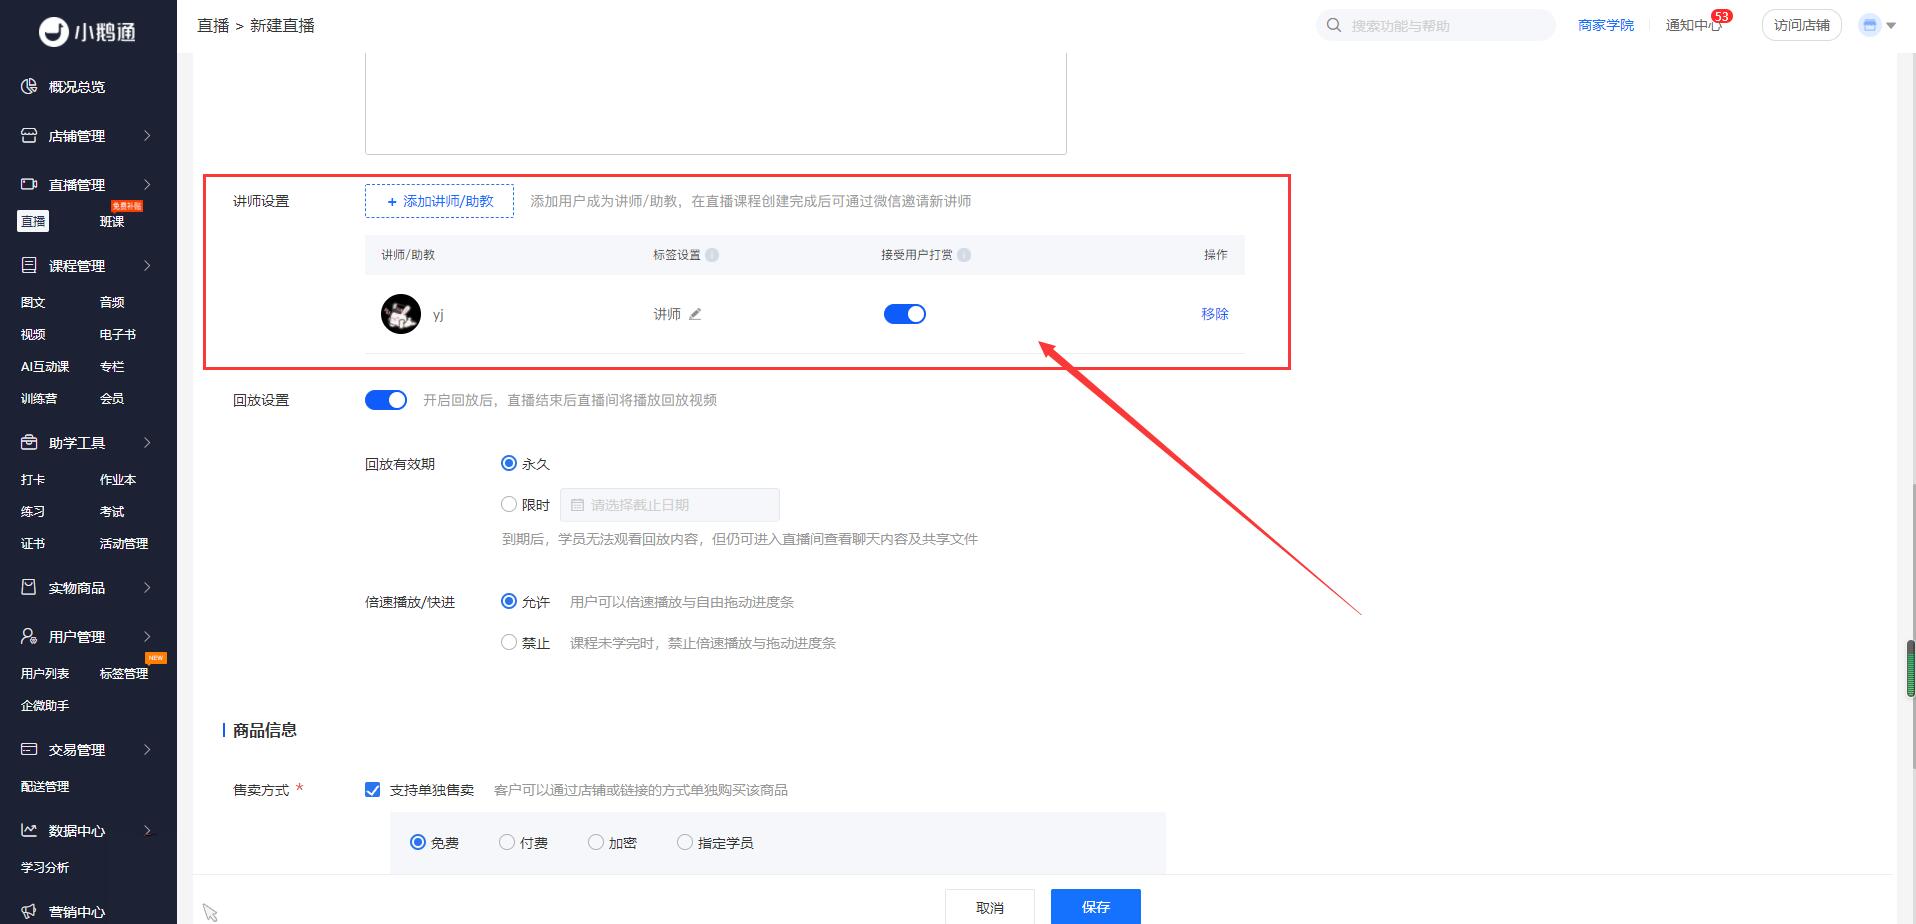Click the 数据中心 chart icon
The image size is (1916, 924).
pos(29,830)
